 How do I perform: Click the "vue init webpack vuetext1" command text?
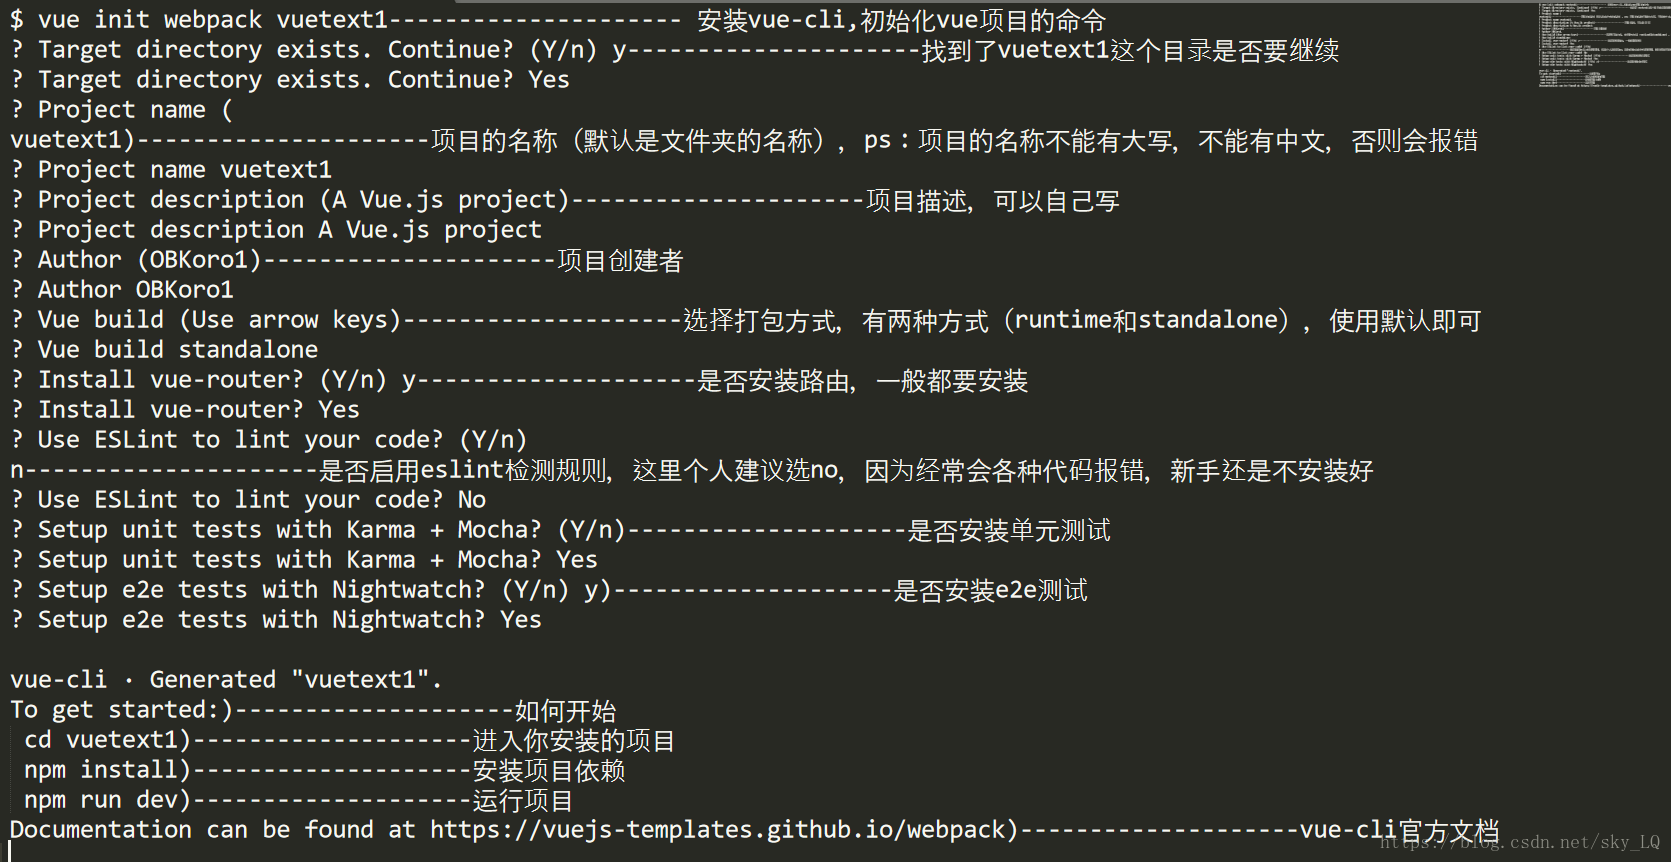tap(213, 20)
